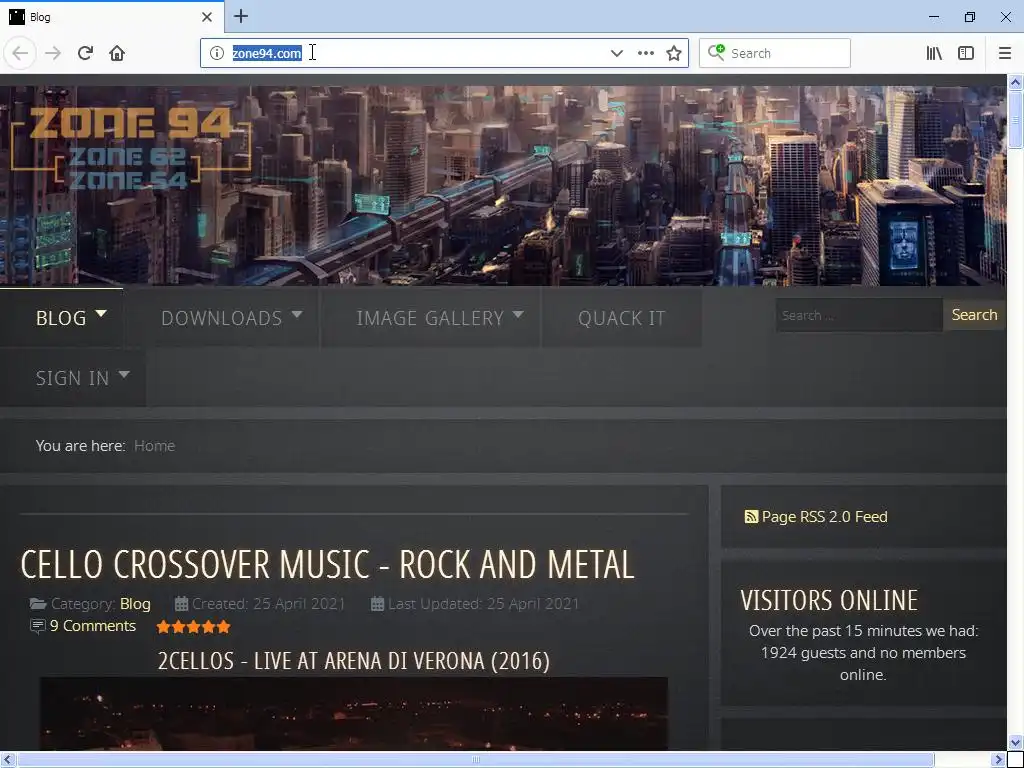Bookmark this page with star icon
This screenshot has height=768, width=1024.
(674, 53)
